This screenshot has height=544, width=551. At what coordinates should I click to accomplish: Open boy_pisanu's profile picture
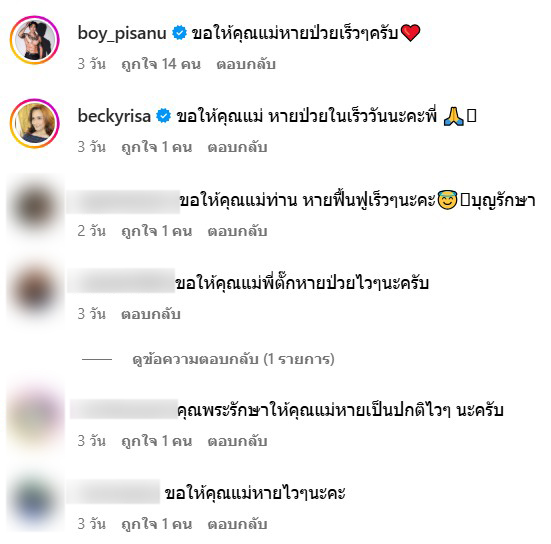34,40
